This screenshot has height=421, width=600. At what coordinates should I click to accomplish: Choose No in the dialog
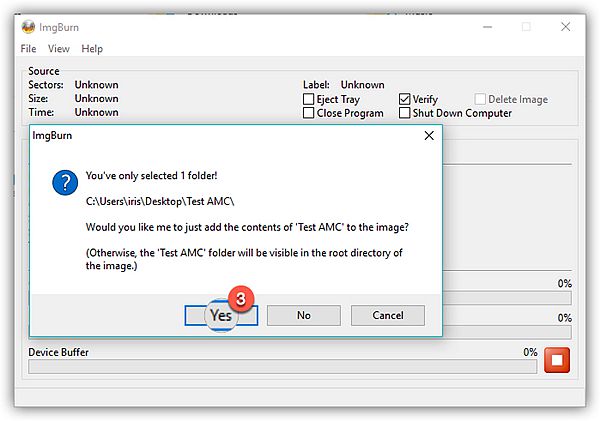304,315
